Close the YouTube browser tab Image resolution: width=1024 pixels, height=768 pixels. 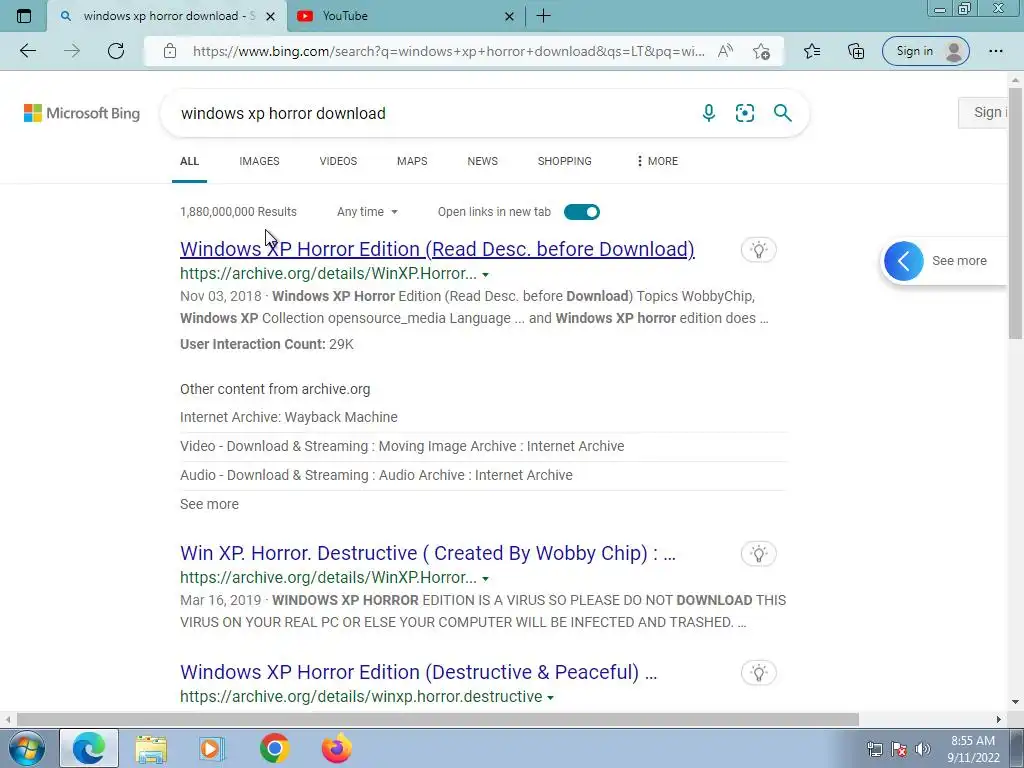tap(509, 16)
